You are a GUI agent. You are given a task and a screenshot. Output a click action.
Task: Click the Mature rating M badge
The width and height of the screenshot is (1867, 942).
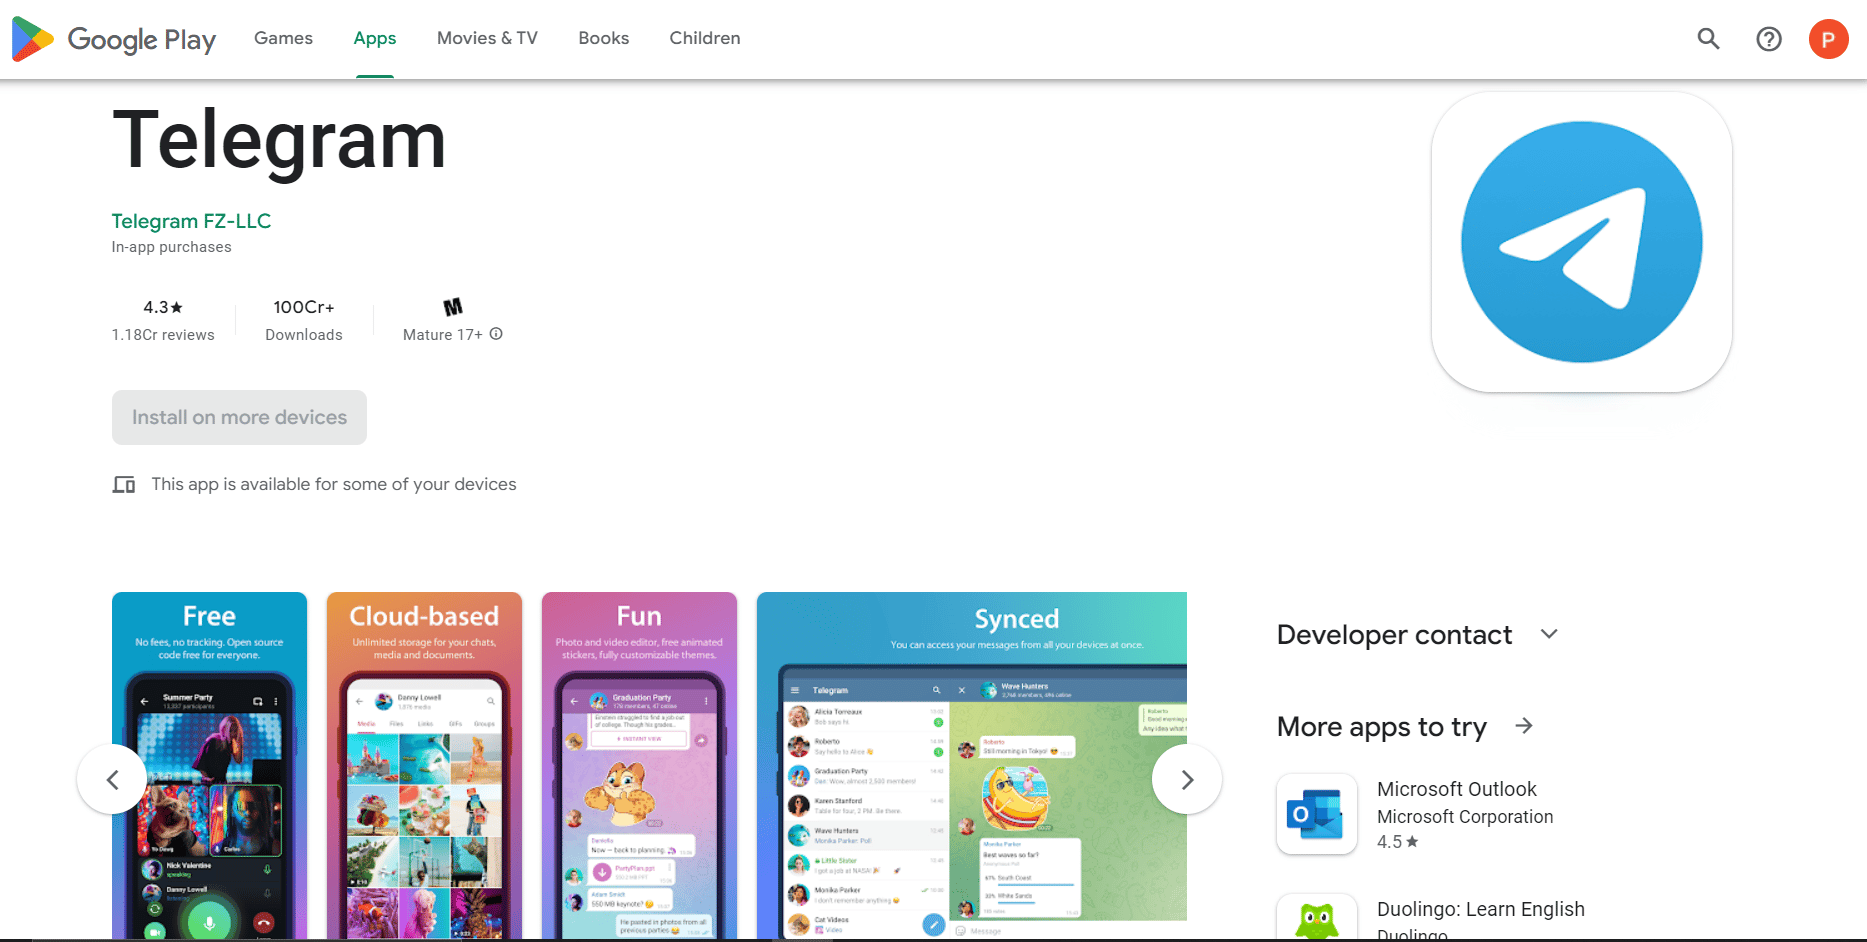coord(453,307)
